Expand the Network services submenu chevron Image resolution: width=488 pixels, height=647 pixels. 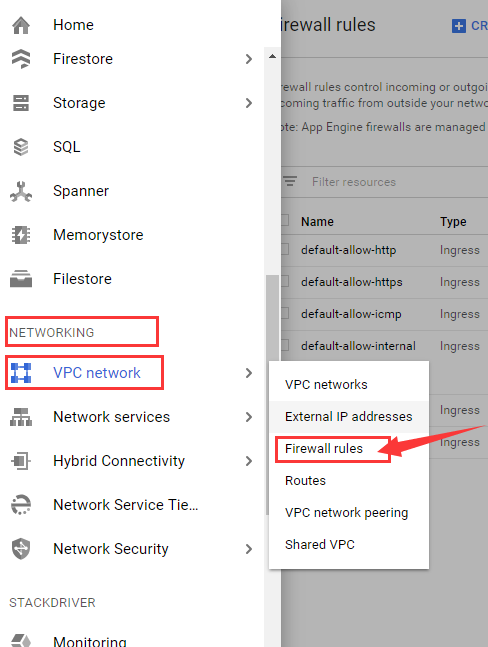tap(249, 417)
